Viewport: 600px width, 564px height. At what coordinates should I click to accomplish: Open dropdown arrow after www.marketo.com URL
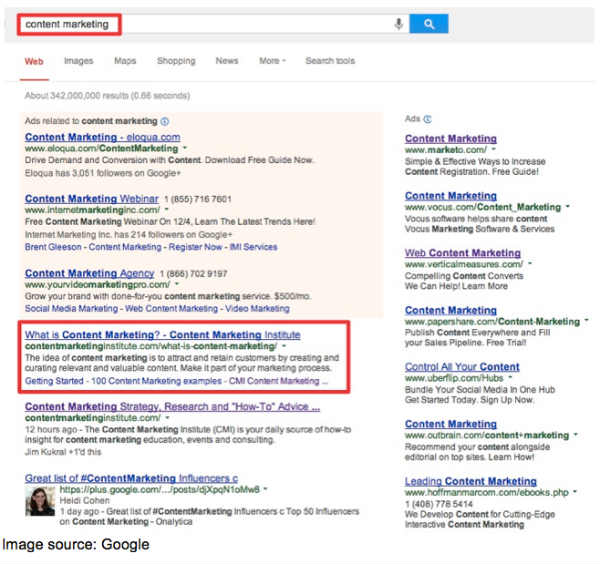click(x=494, y=149)
